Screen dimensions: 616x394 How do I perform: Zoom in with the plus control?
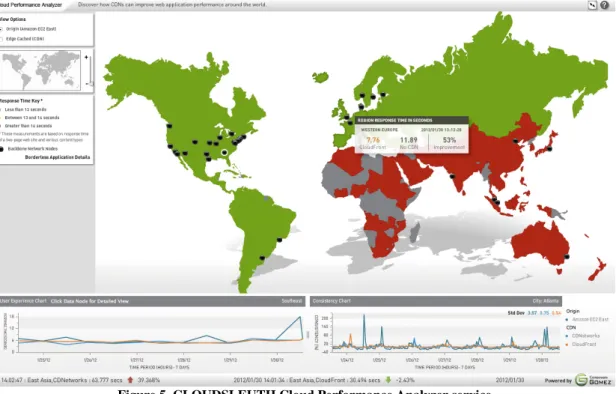coord(87,57)
